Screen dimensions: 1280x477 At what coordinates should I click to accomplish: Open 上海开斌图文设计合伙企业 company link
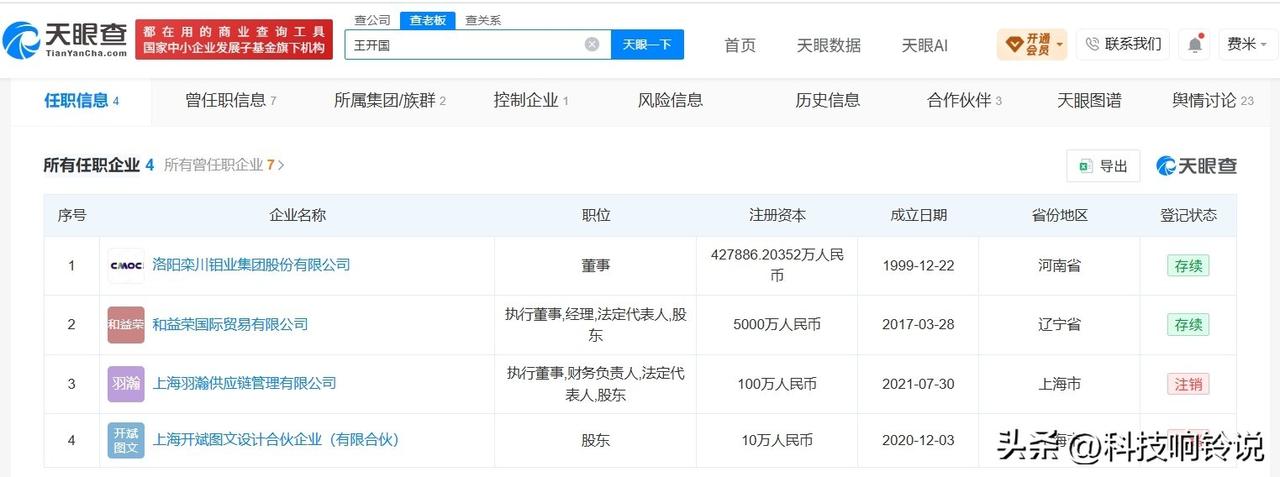(275, 439)
